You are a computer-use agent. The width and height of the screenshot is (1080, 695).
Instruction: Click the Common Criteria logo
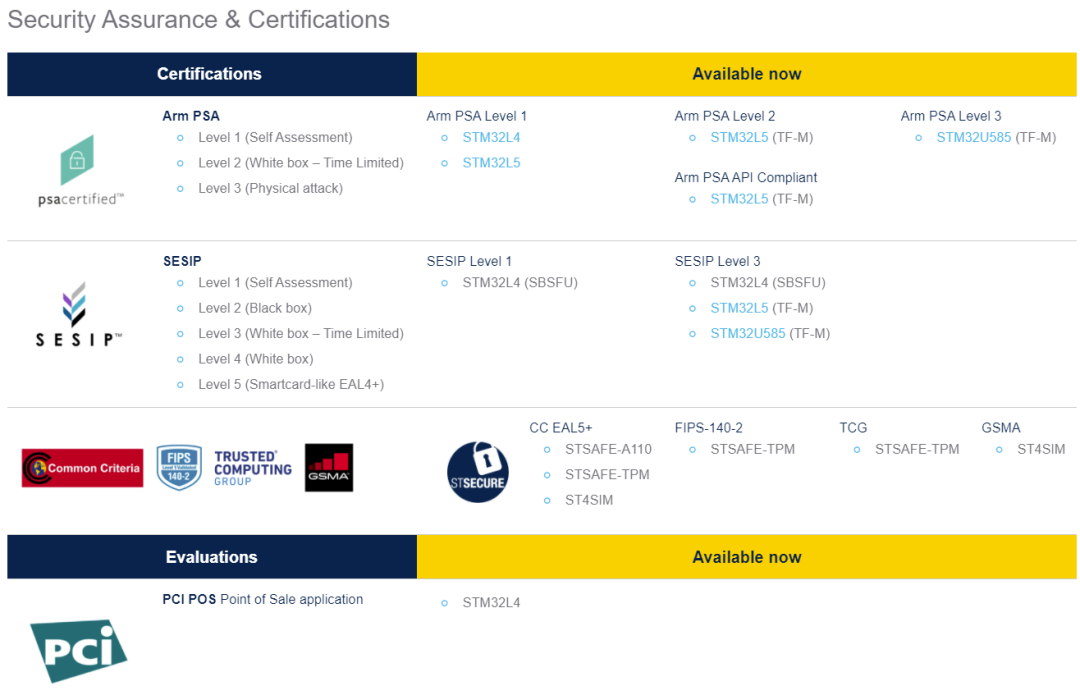pyautogui.click(x=83, y=468)
